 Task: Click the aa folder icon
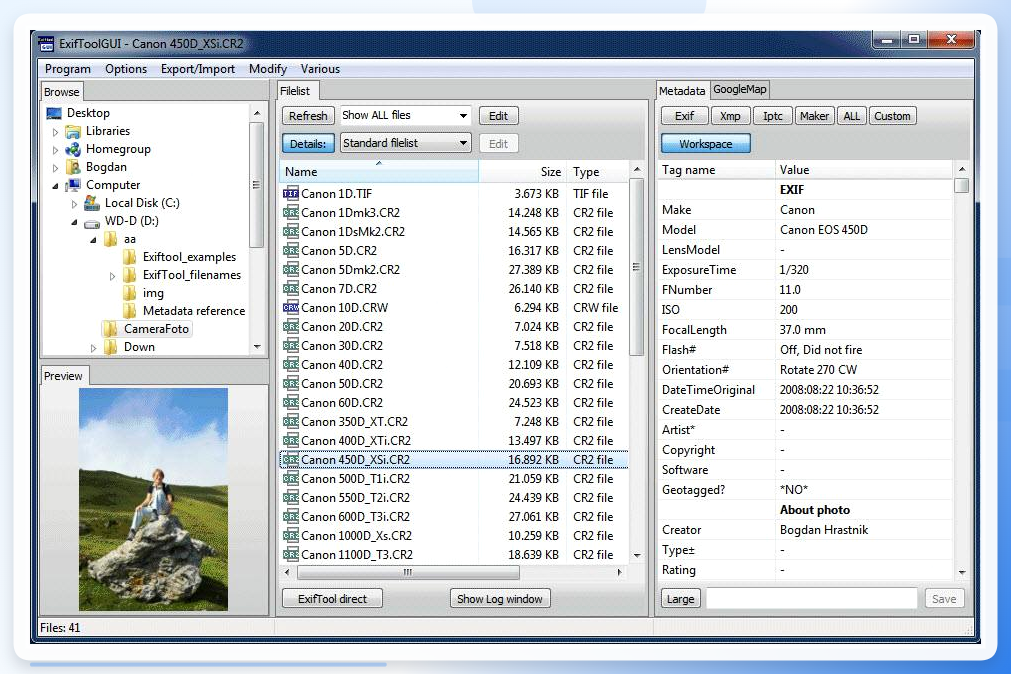coord(111,239)
